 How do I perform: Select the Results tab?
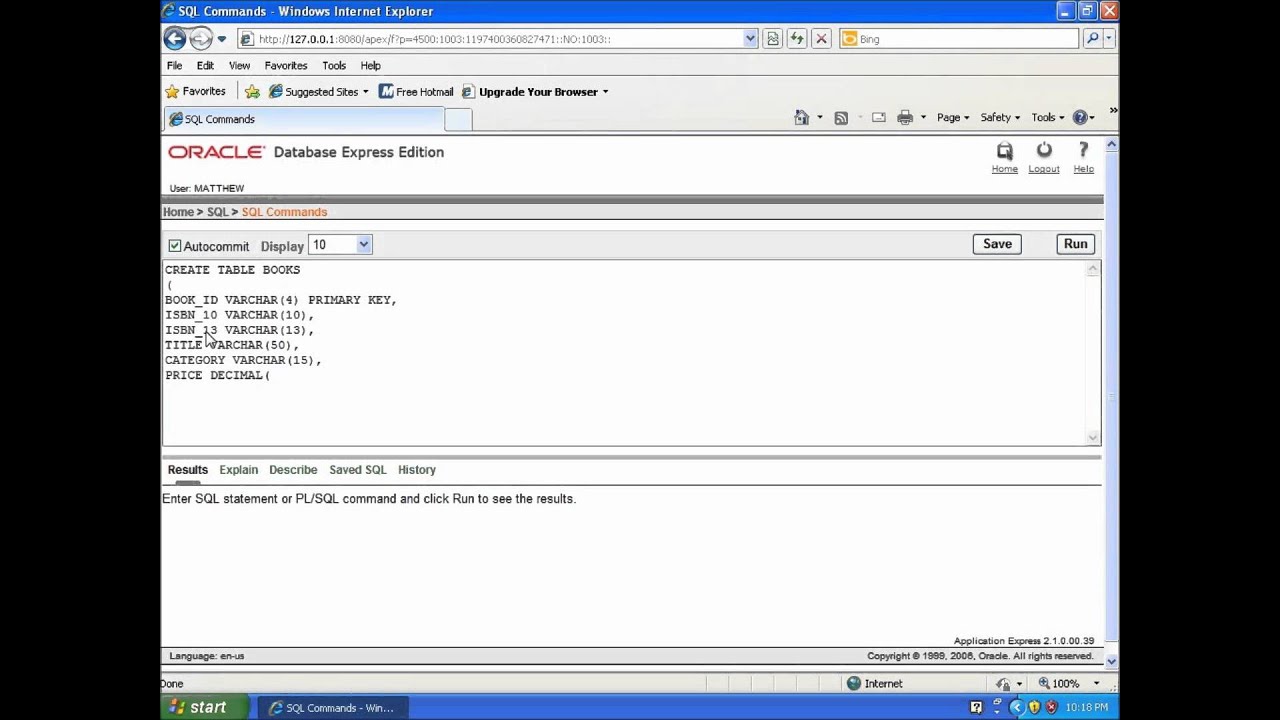point(188,470)
